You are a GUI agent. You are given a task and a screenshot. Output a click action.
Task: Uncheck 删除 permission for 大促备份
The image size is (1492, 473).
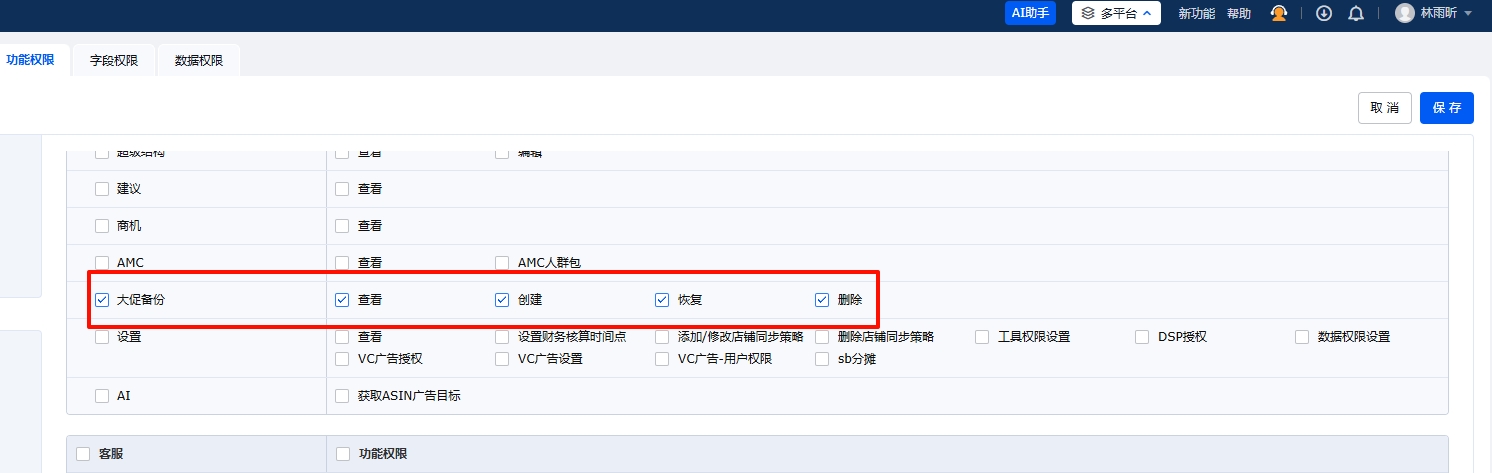pyautogui.click(x=822, y=299)
